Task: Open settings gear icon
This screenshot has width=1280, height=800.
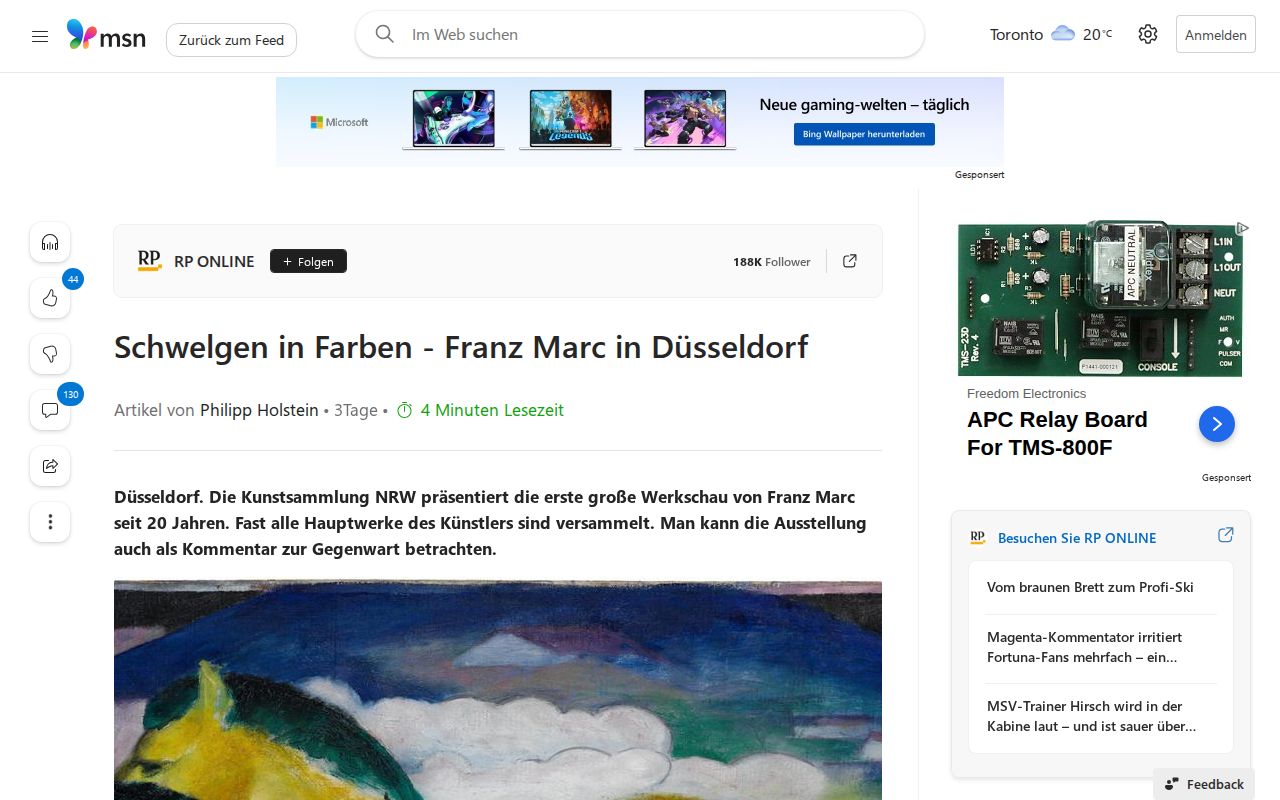Action: tap(1148, 34)
